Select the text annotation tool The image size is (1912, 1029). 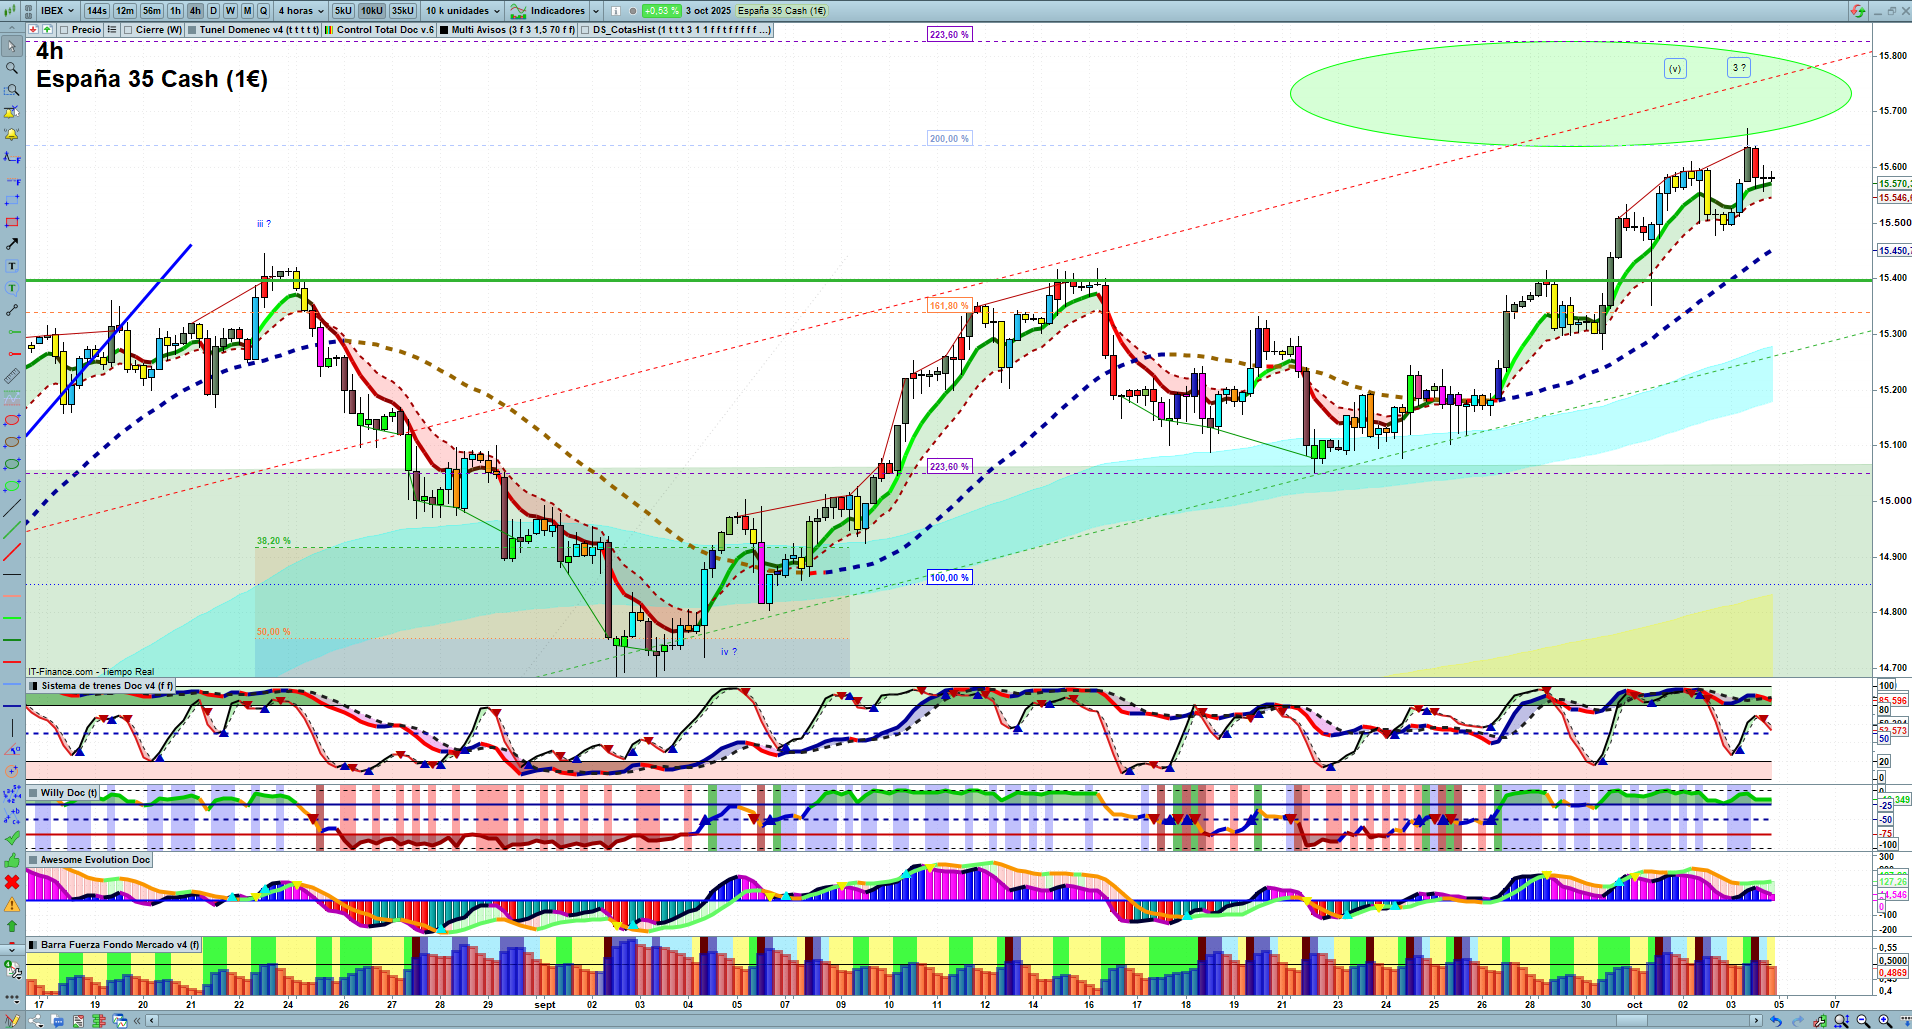coord(12,266)
